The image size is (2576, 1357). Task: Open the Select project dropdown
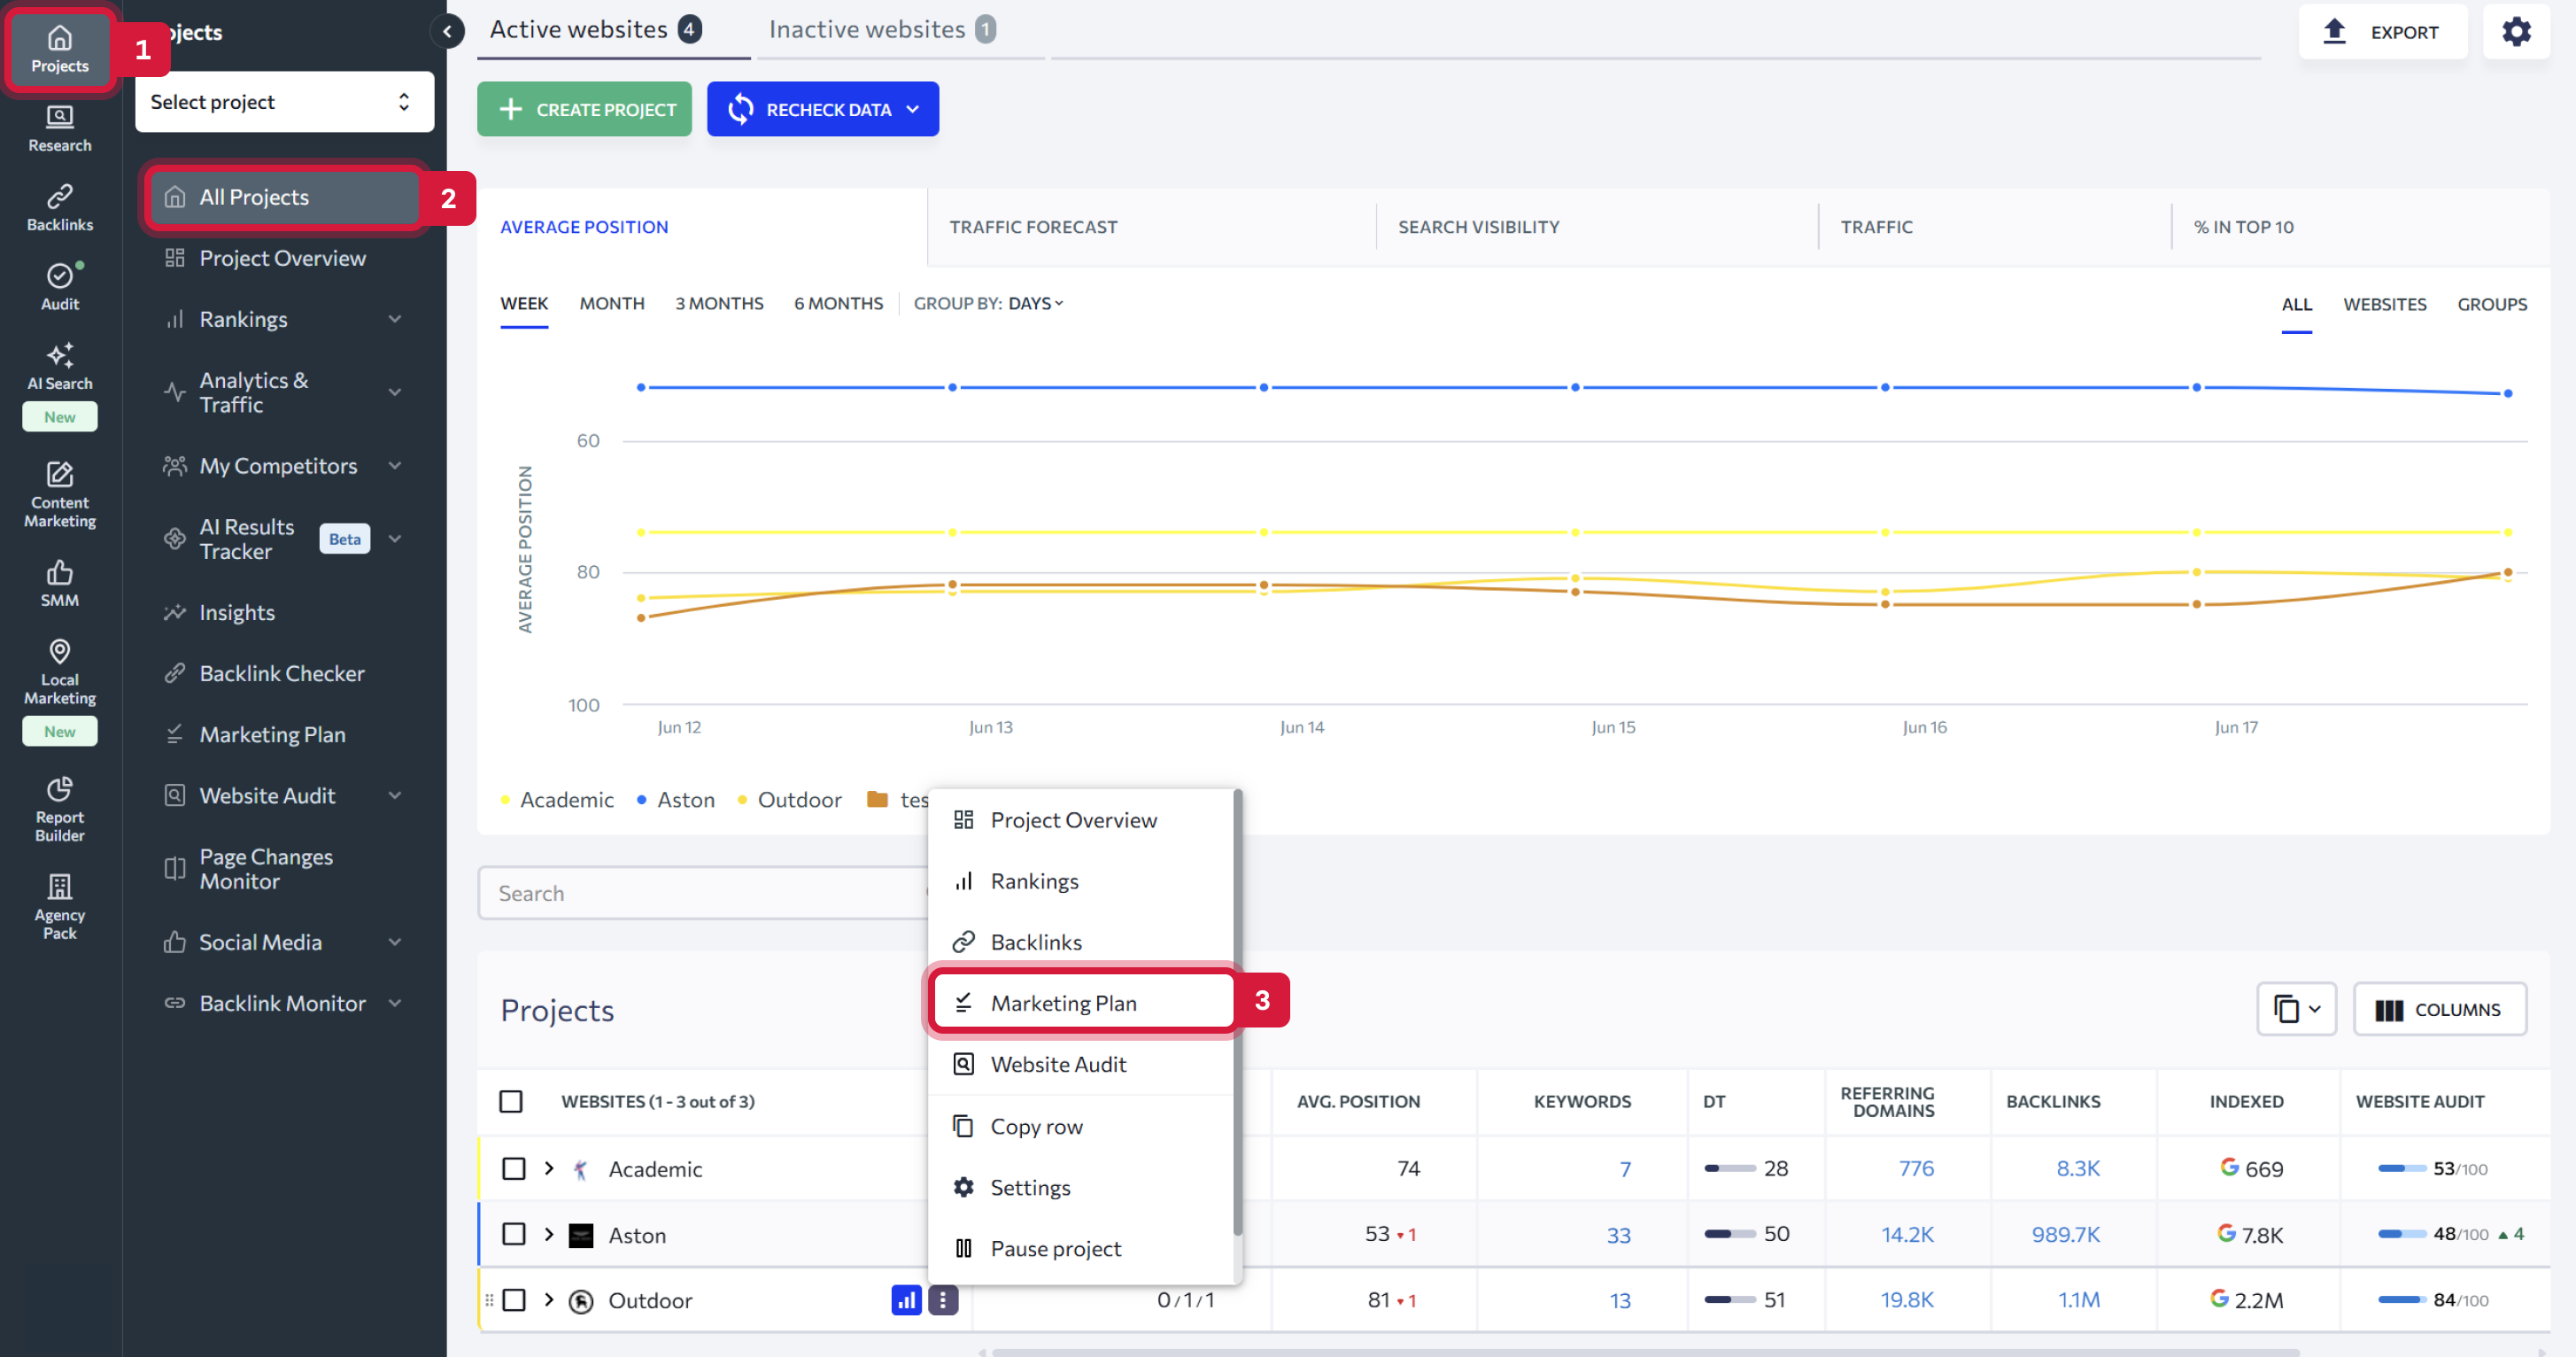pos(284,102)
